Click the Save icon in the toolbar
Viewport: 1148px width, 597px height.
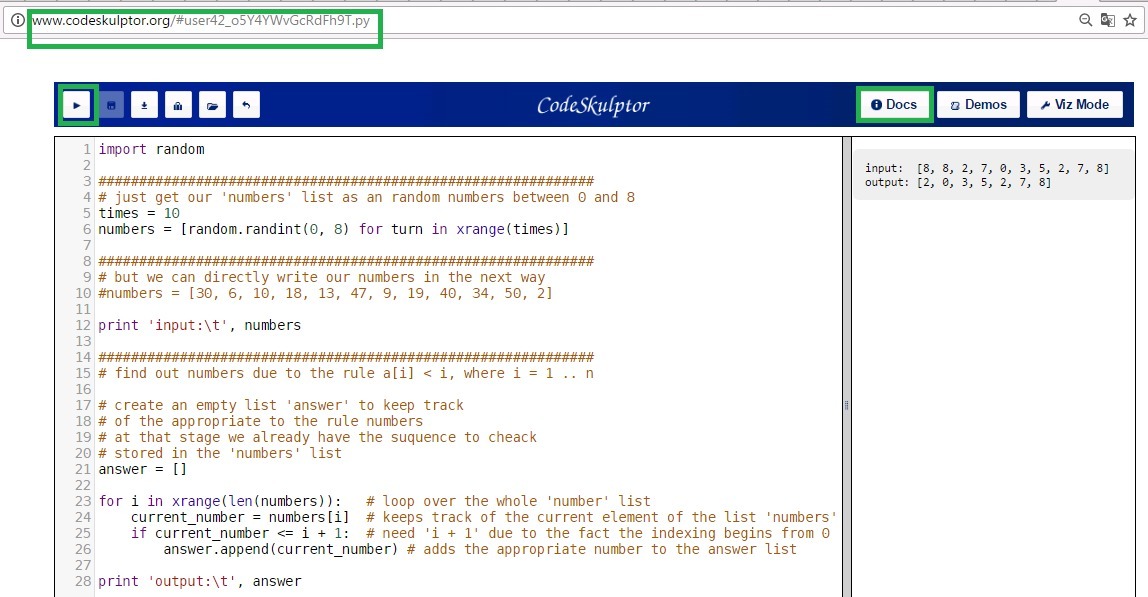[x=110, y=105]
